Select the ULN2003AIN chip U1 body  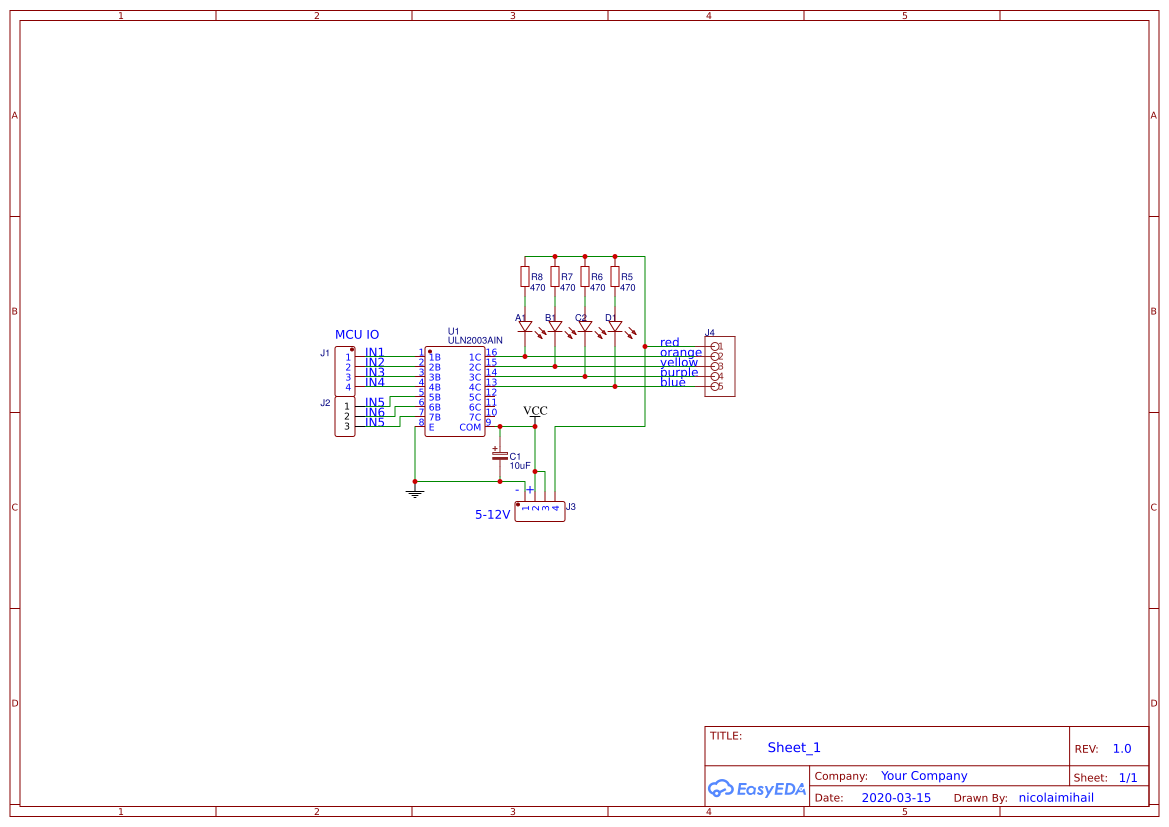(x=454, y=392)
